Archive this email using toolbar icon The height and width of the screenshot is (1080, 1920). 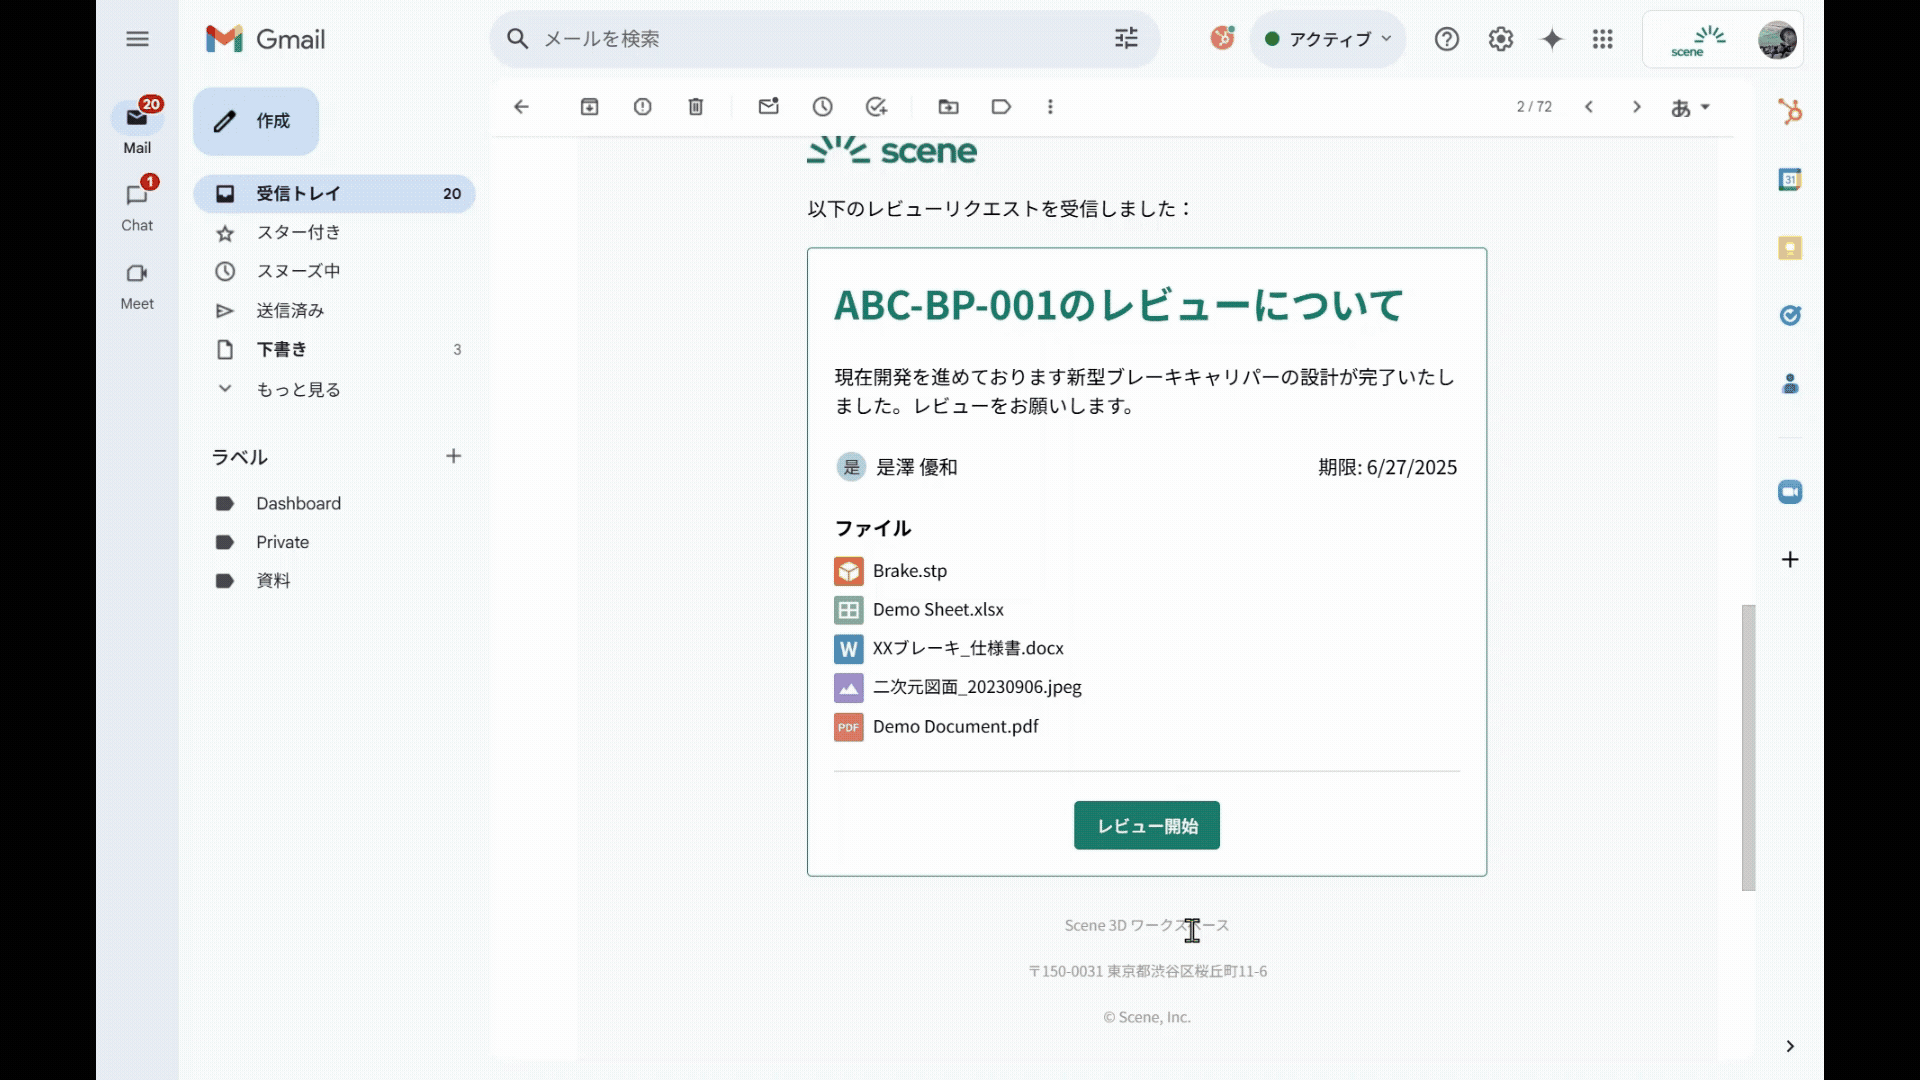click(589, 107)
